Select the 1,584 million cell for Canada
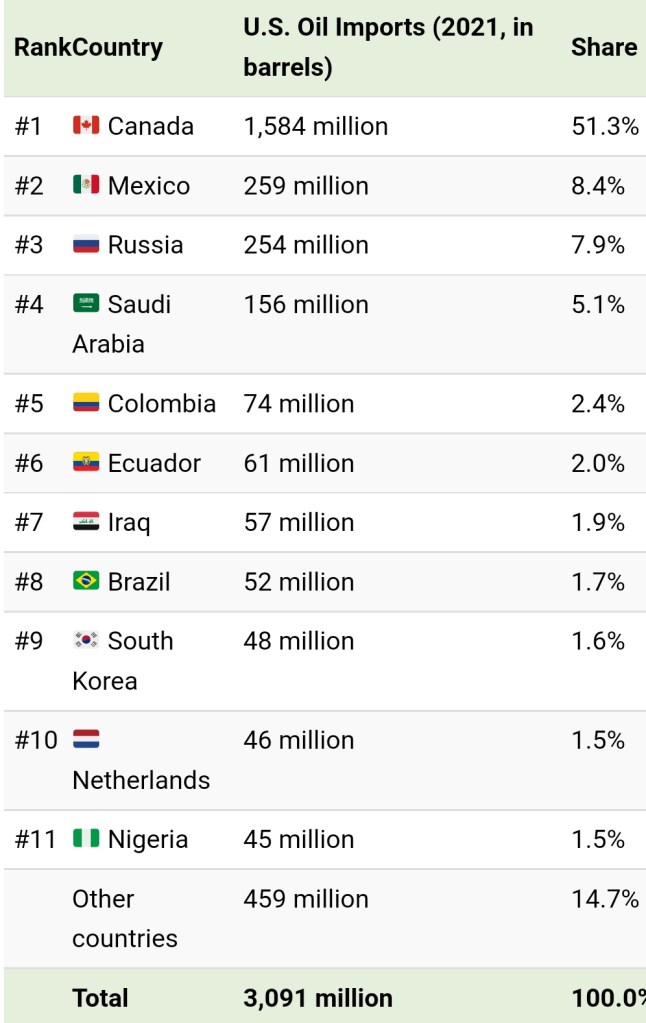The height and width of the screenshot is (1023, 646). pyautogui.click(x=316, y=127)
